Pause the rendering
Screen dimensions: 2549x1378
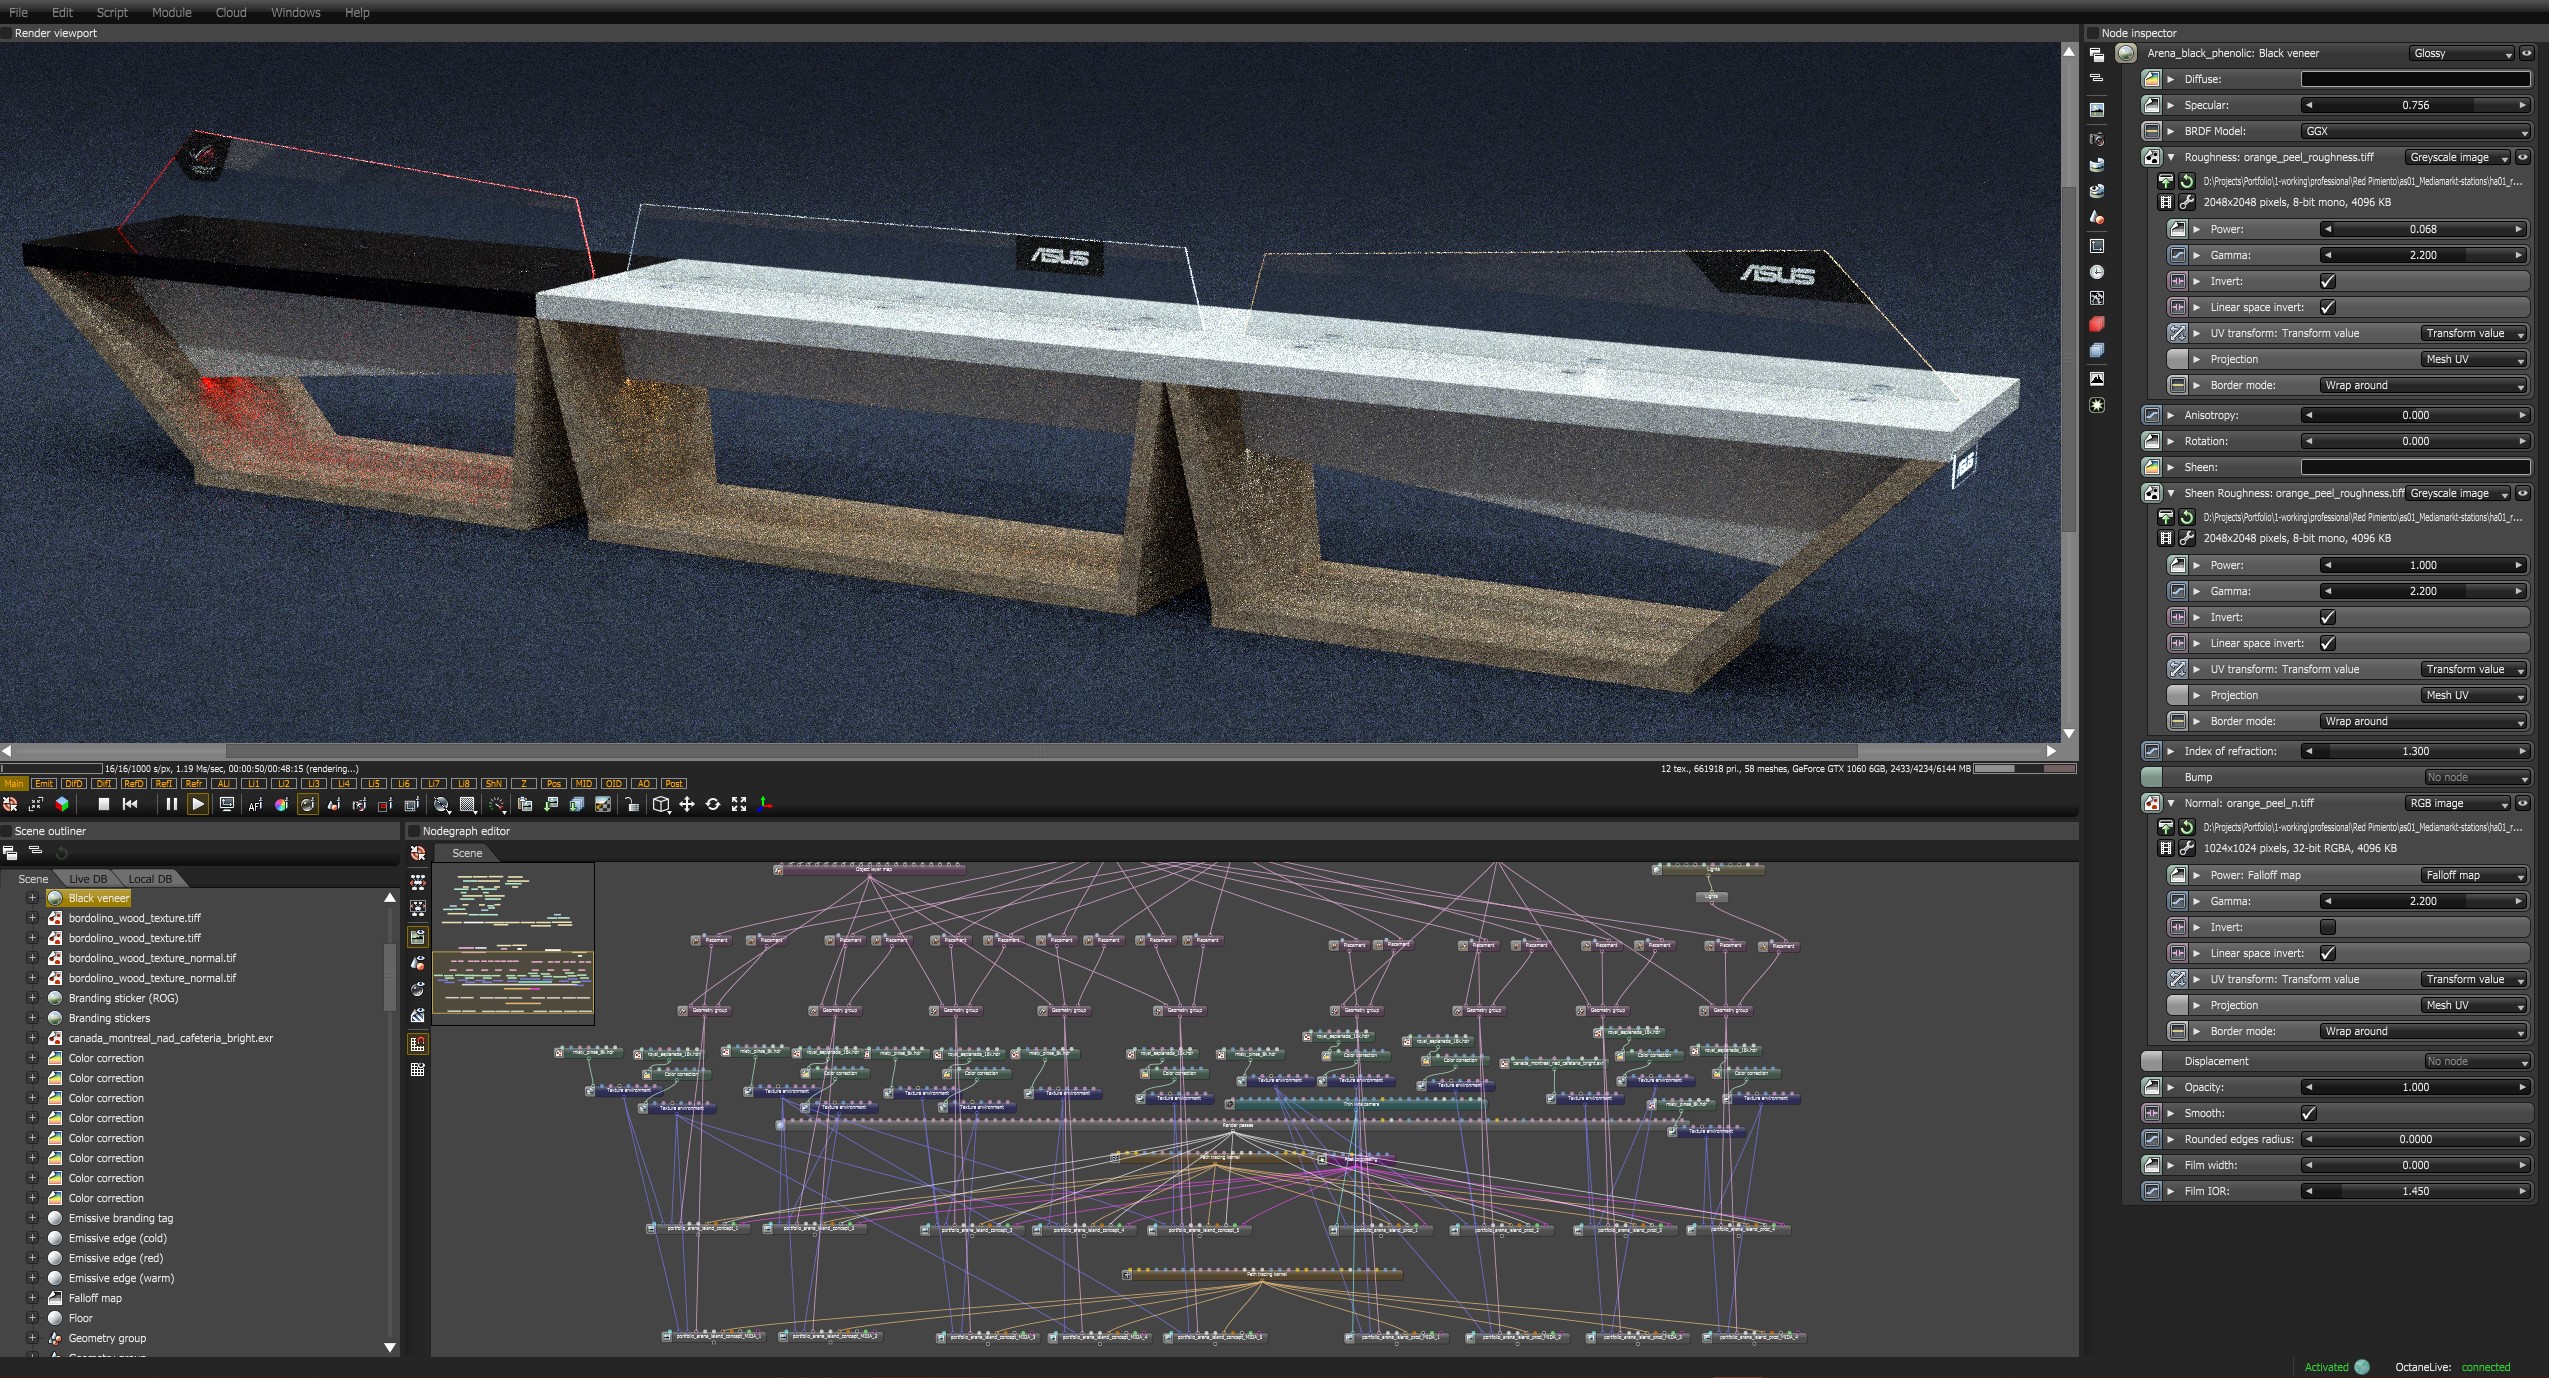click(x=171, y=804)
